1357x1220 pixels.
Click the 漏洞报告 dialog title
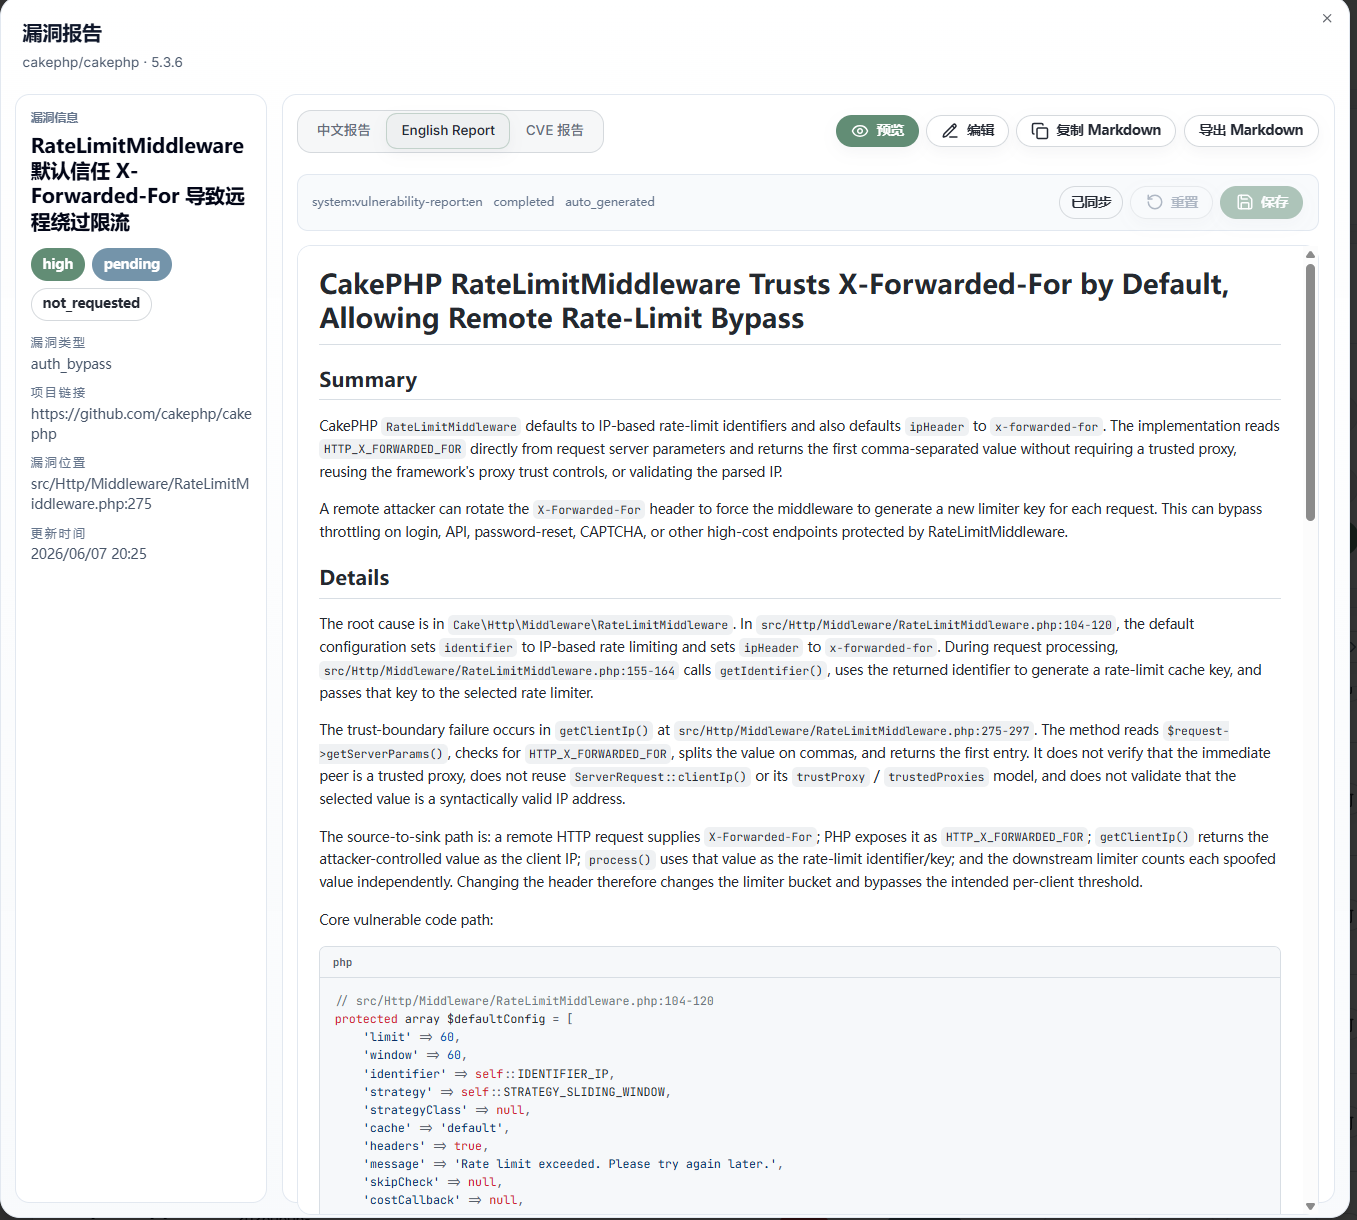62,33
